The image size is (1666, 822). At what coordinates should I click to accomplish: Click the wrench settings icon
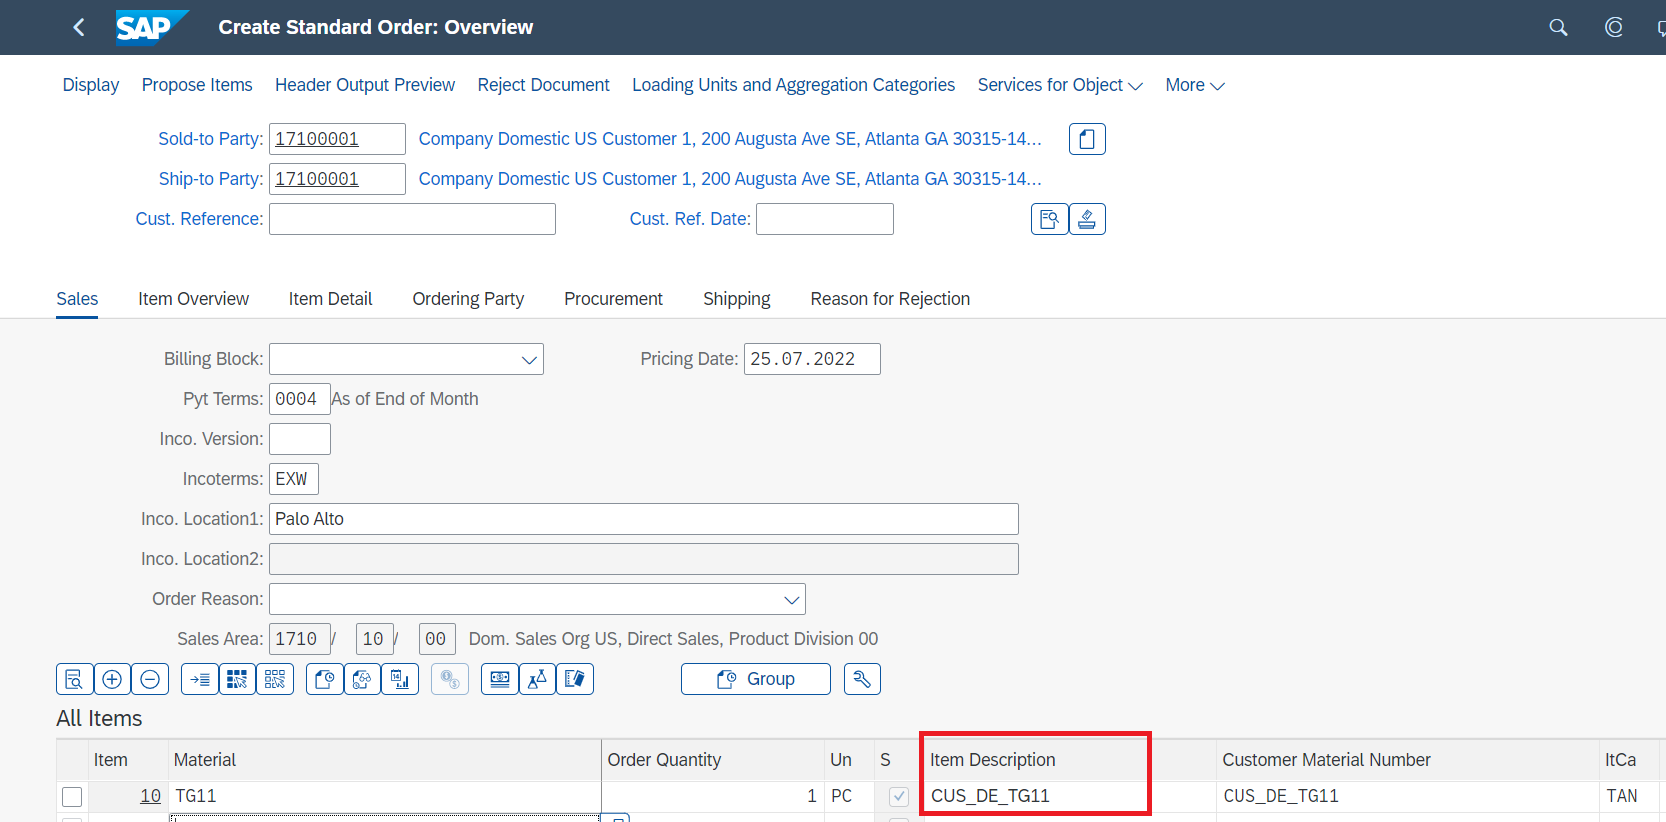click(x=862, y=679)
